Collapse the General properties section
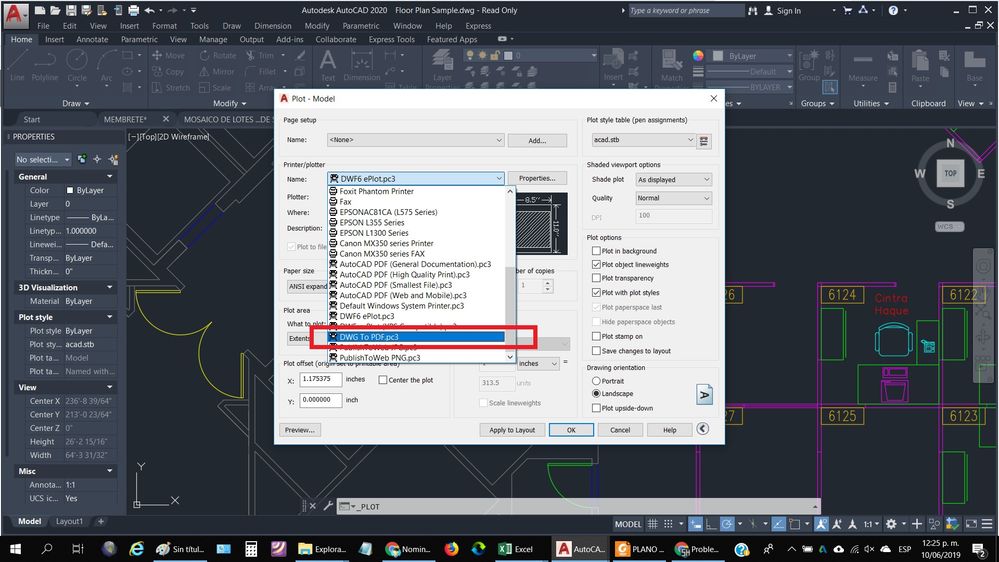 pos(110,177)
